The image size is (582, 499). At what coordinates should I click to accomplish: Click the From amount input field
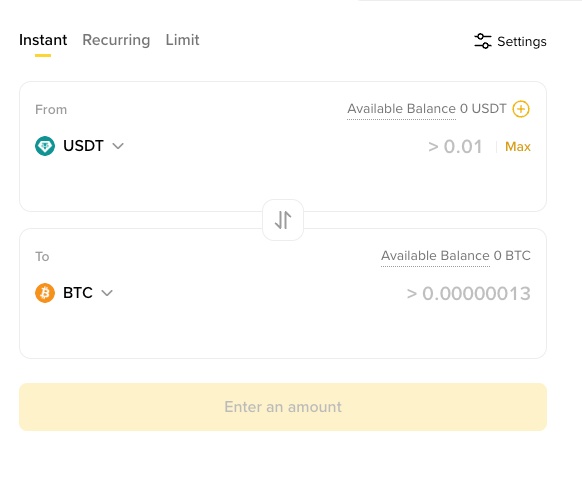[x=455, y=147]
